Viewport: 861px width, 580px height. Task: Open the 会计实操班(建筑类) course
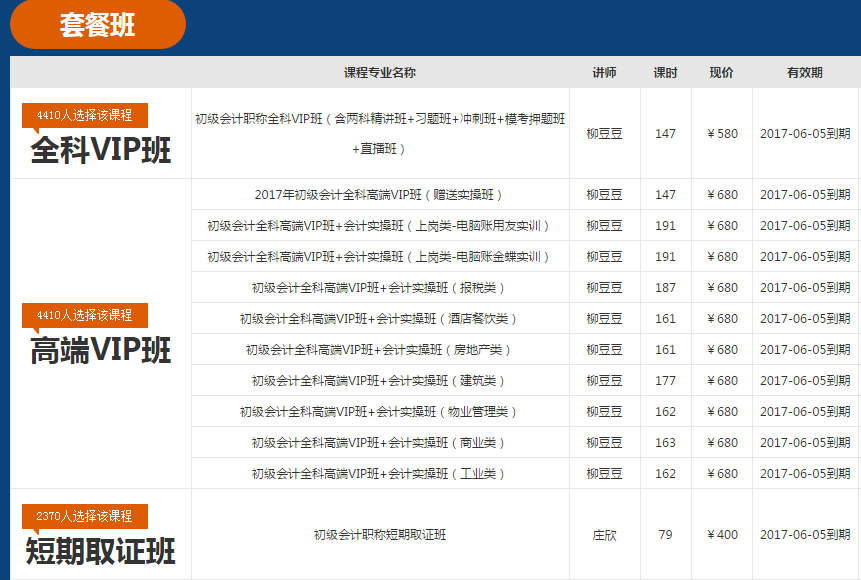point(380,381)
